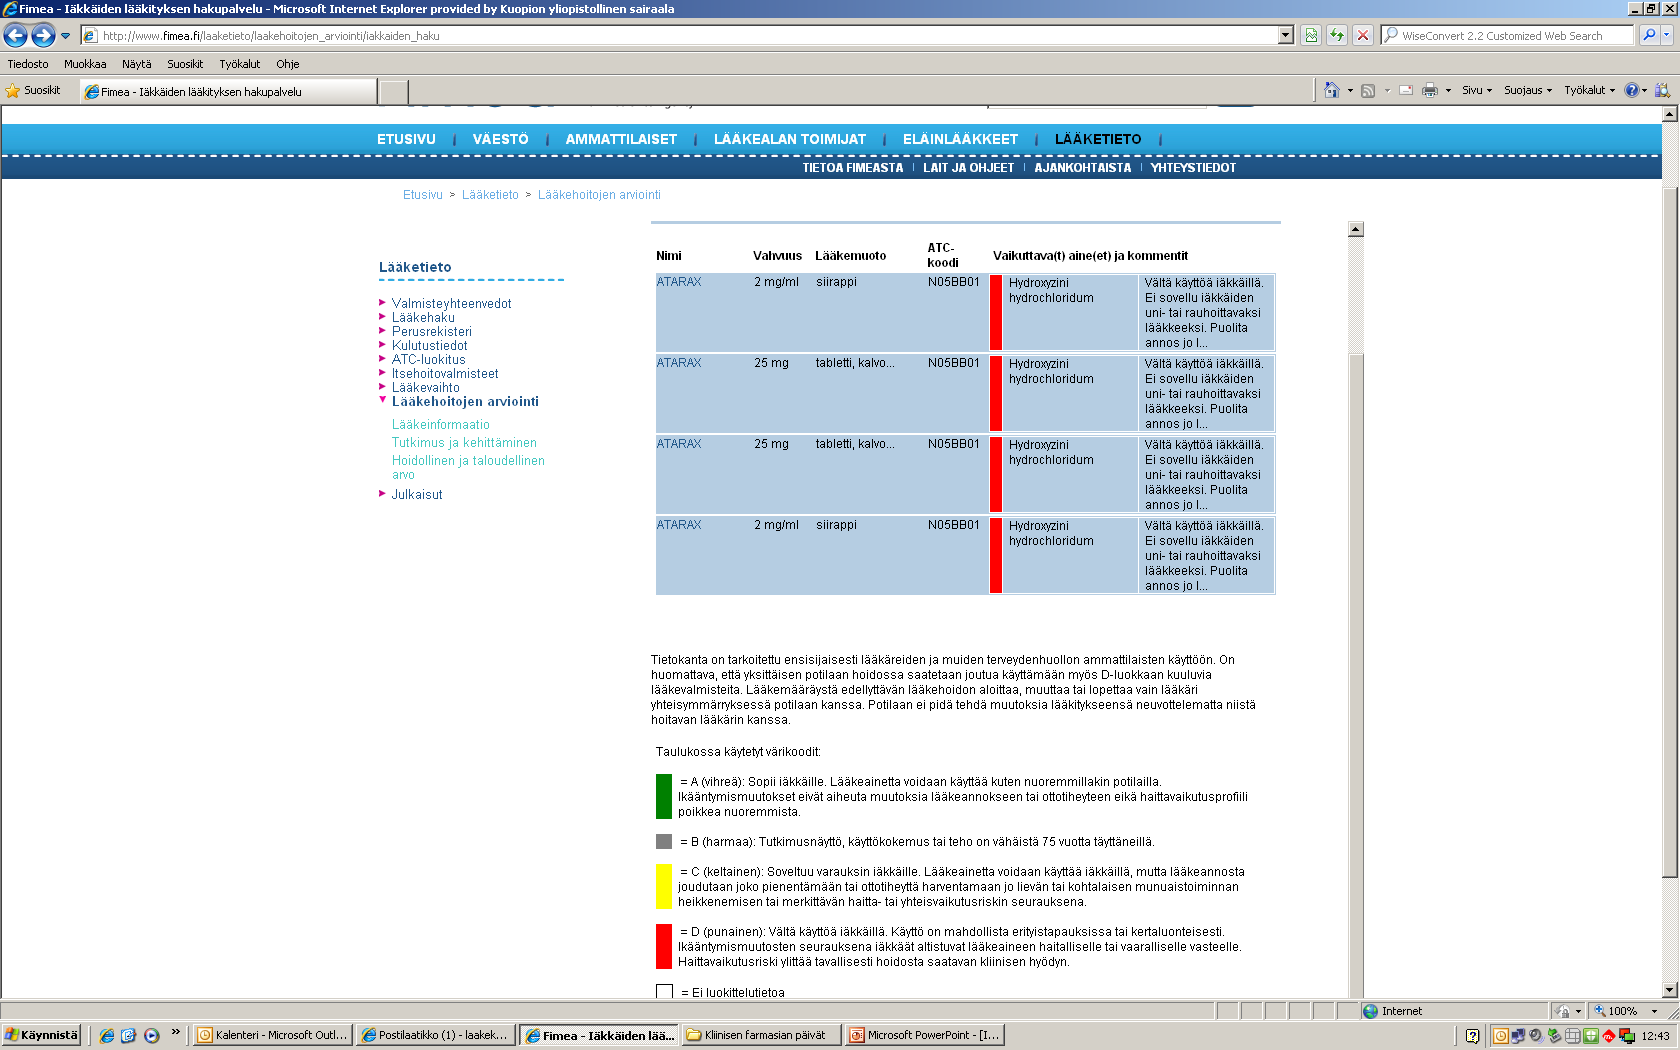1680x1050 pixels.
Task: Switch to Microsoft PowerPoint taskbar item
Action: (924, 1035)
